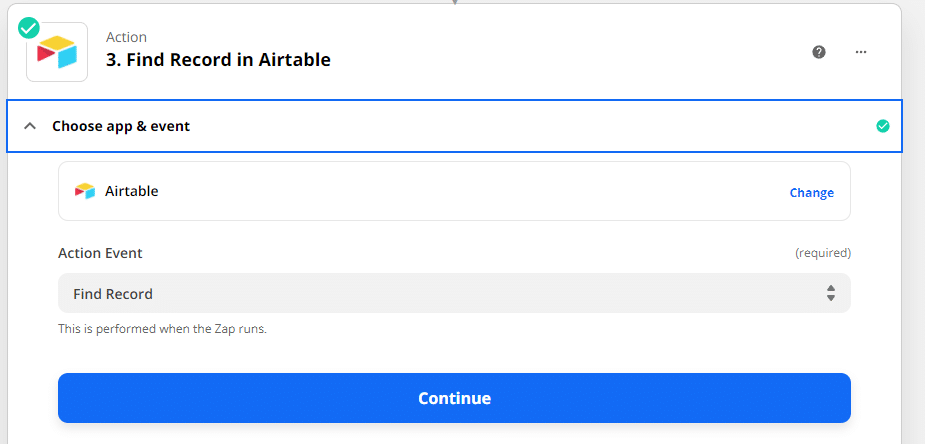Image resolution: width=925 pixels, height=444 pixels.
Task: Click the helper text about Zap runs
Action: coord(162,329)
